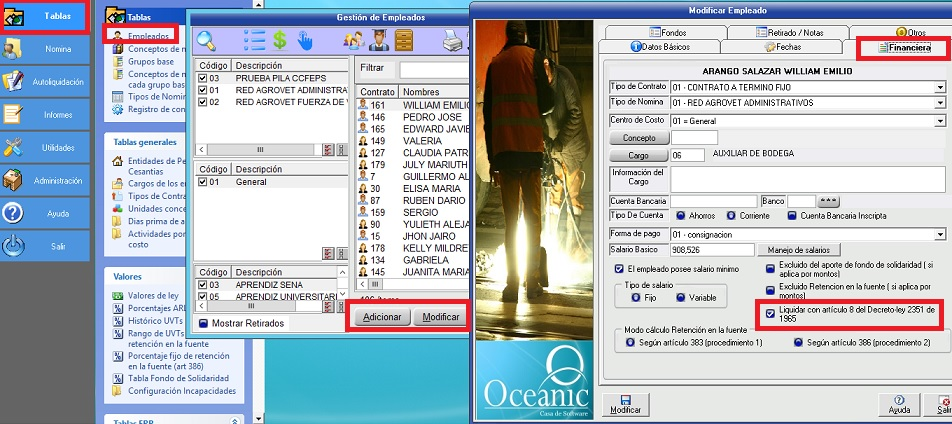Viewport: 952px width, 424px height.
Task: Click the blue hand pointer icon
Action: pyautogui.click(x=305, y=41)
